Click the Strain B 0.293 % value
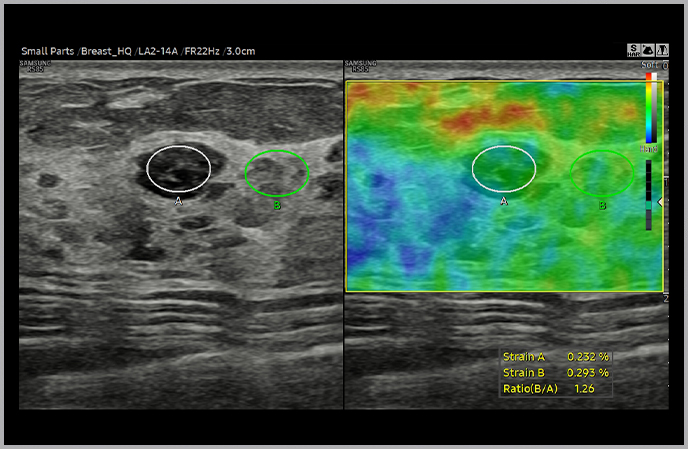The height and width of the screenshot is (449, 688). [588, 372]
